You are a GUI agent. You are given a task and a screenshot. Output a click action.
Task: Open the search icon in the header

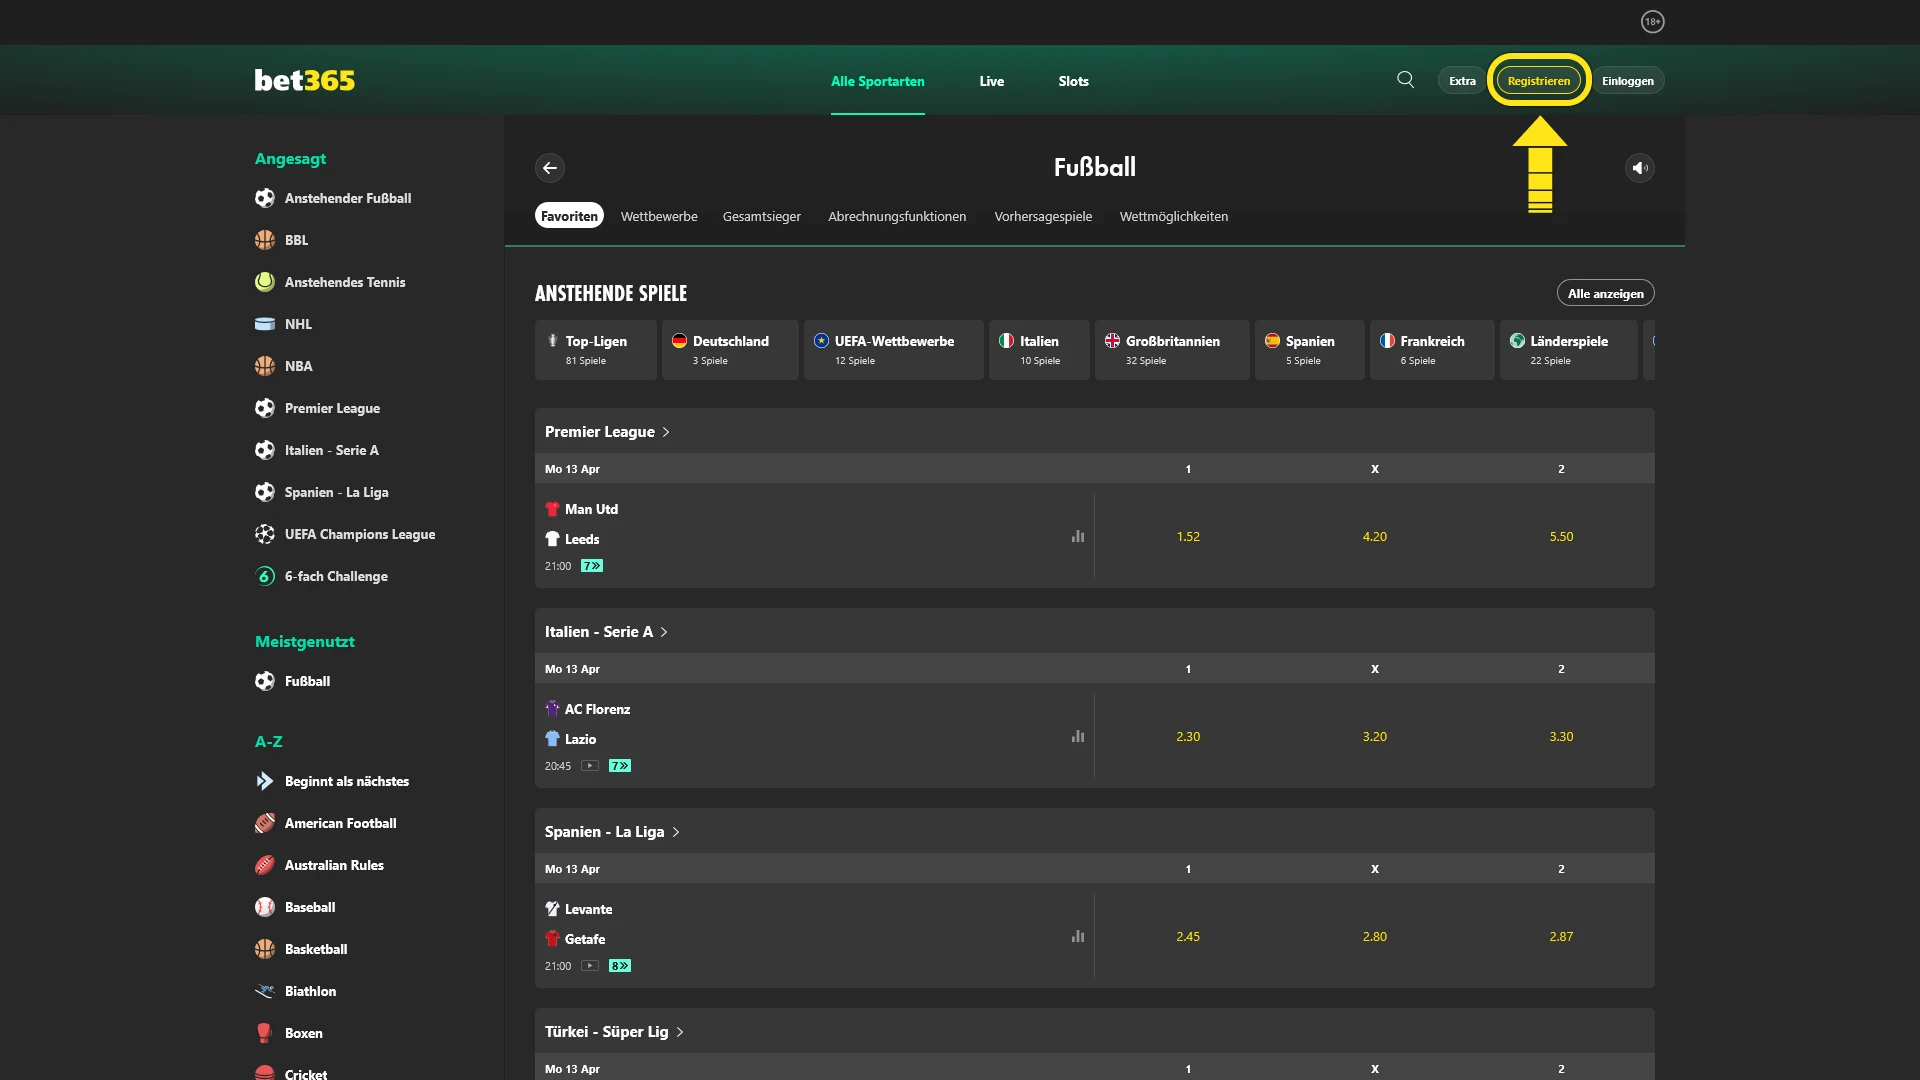[1405, 80]
